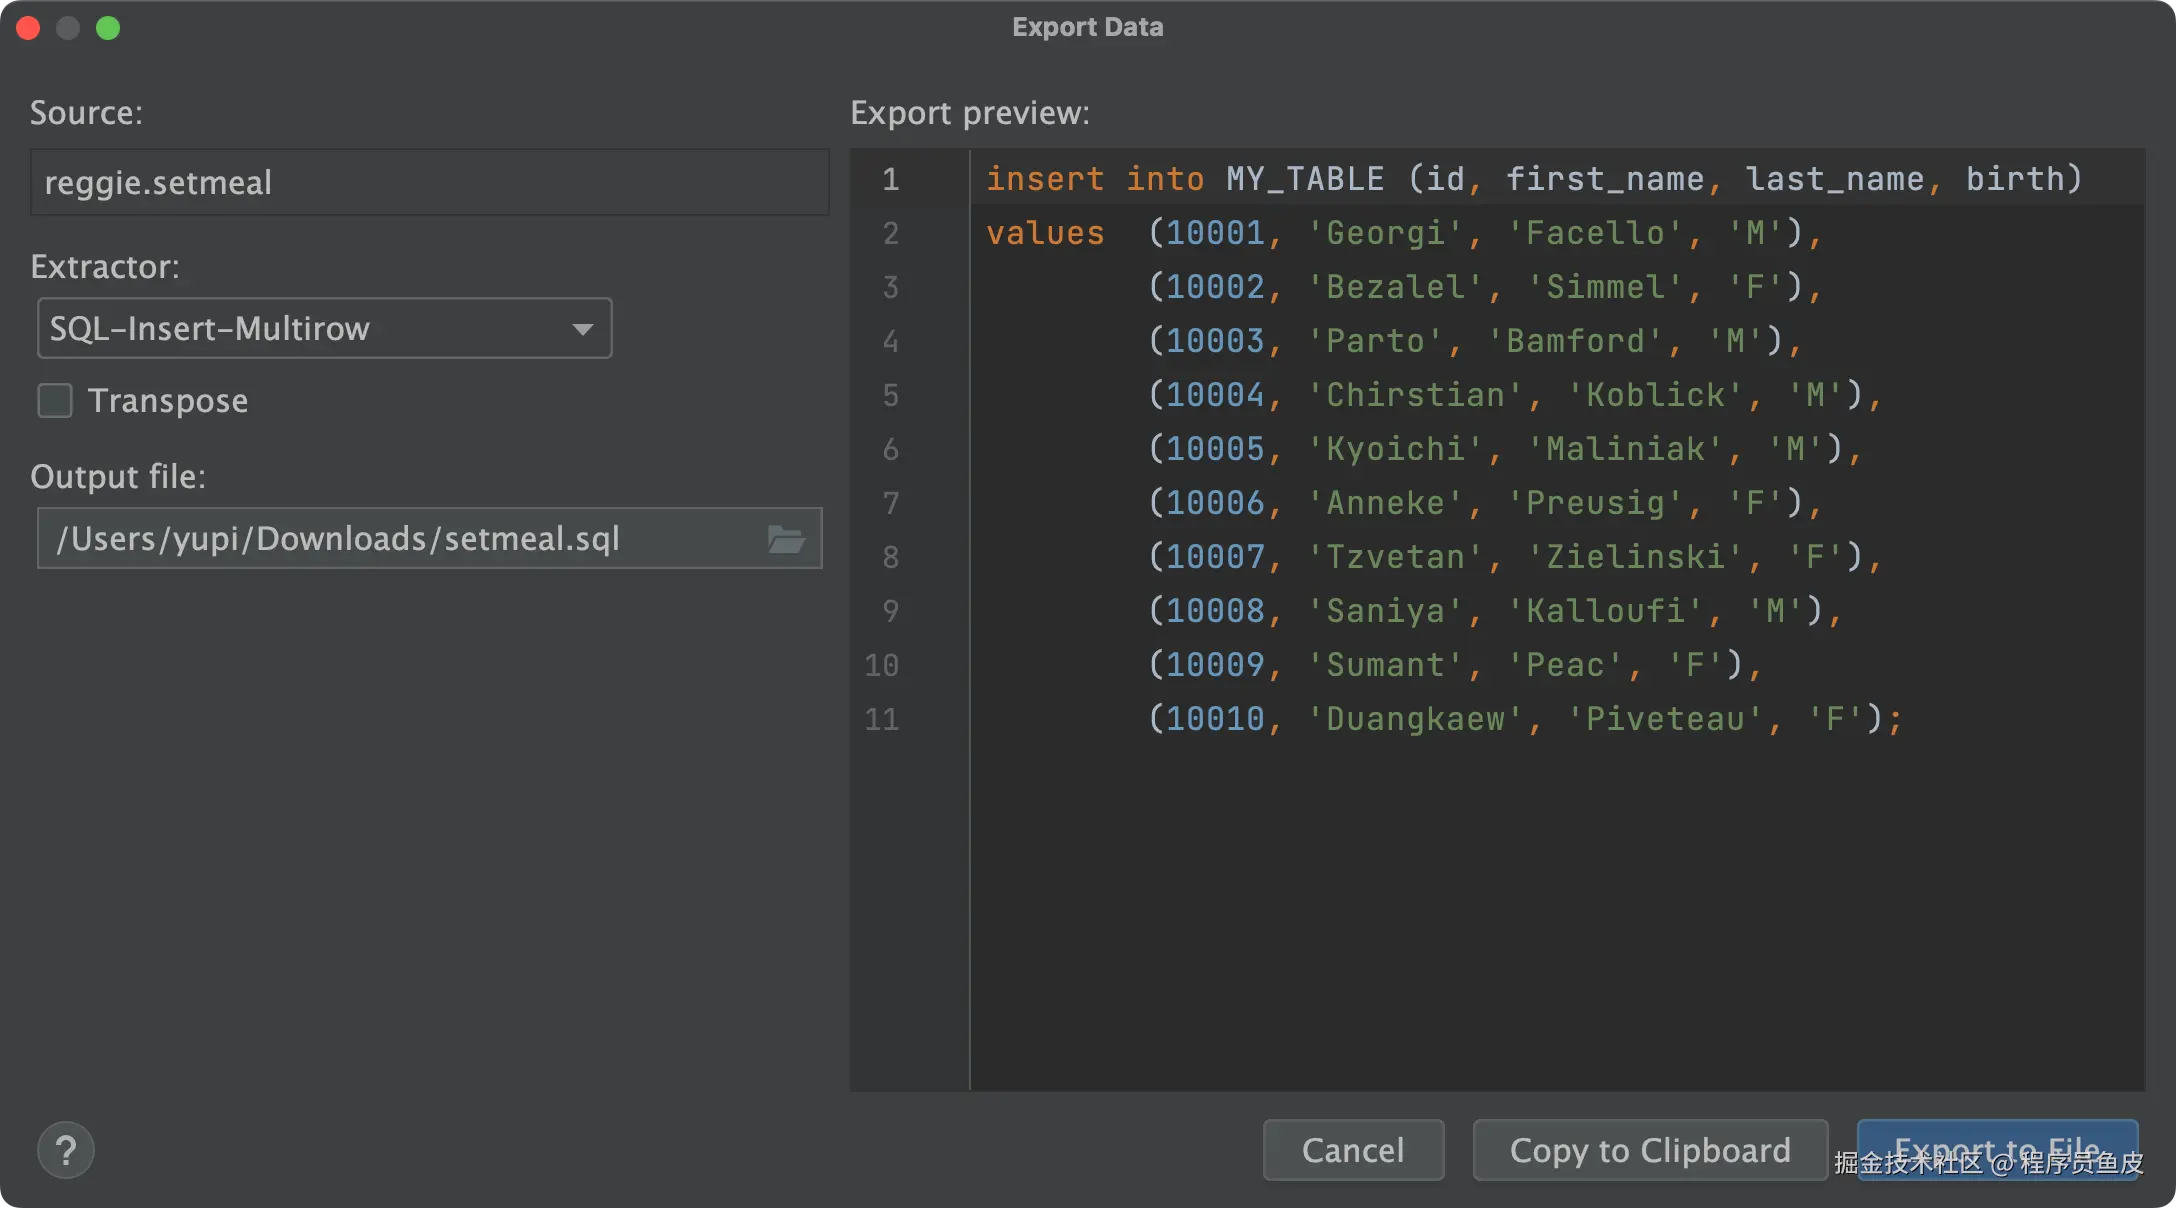Click the 'insert' keyword in the preview

1045,179
